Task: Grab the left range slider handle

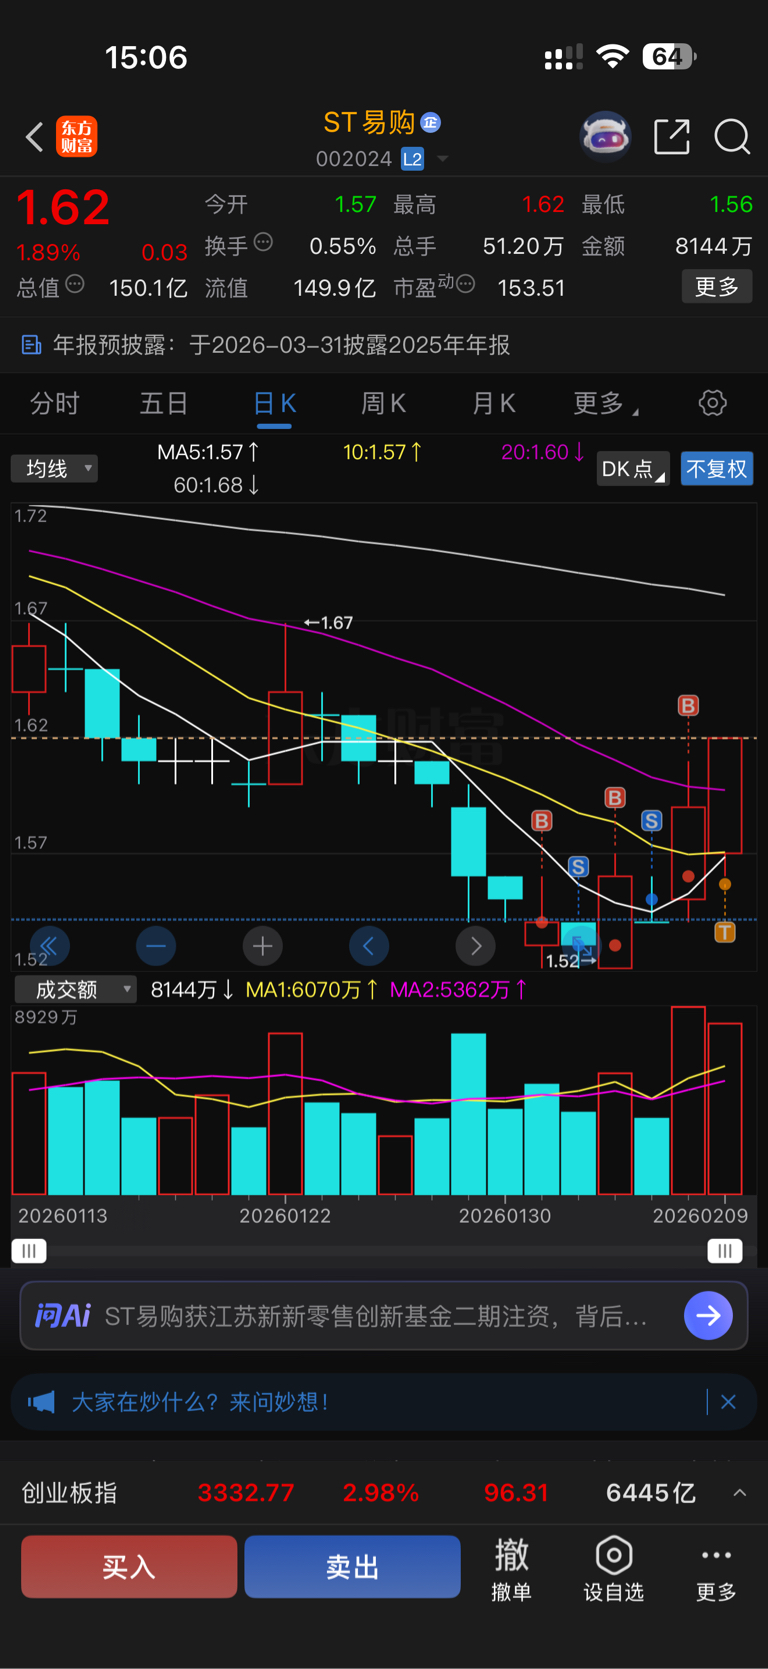Action: 29,1250
